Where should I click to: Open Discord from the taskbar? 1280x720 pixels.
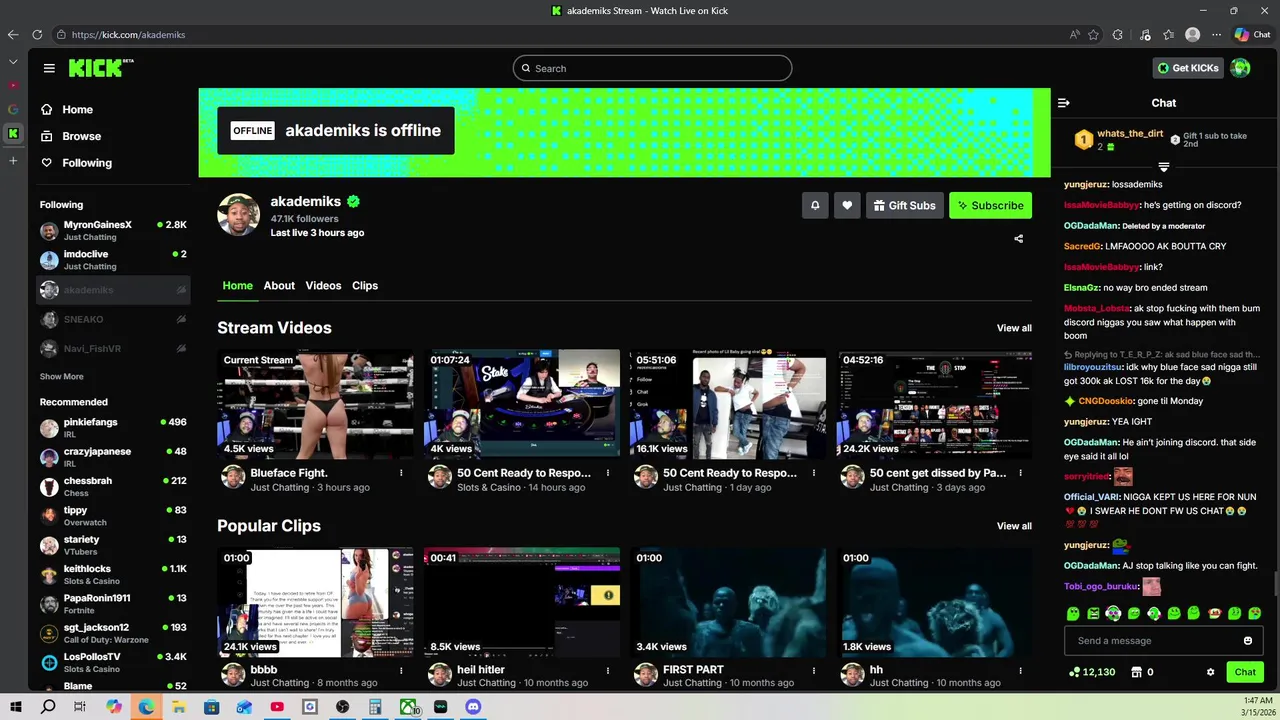click(473, 707)
